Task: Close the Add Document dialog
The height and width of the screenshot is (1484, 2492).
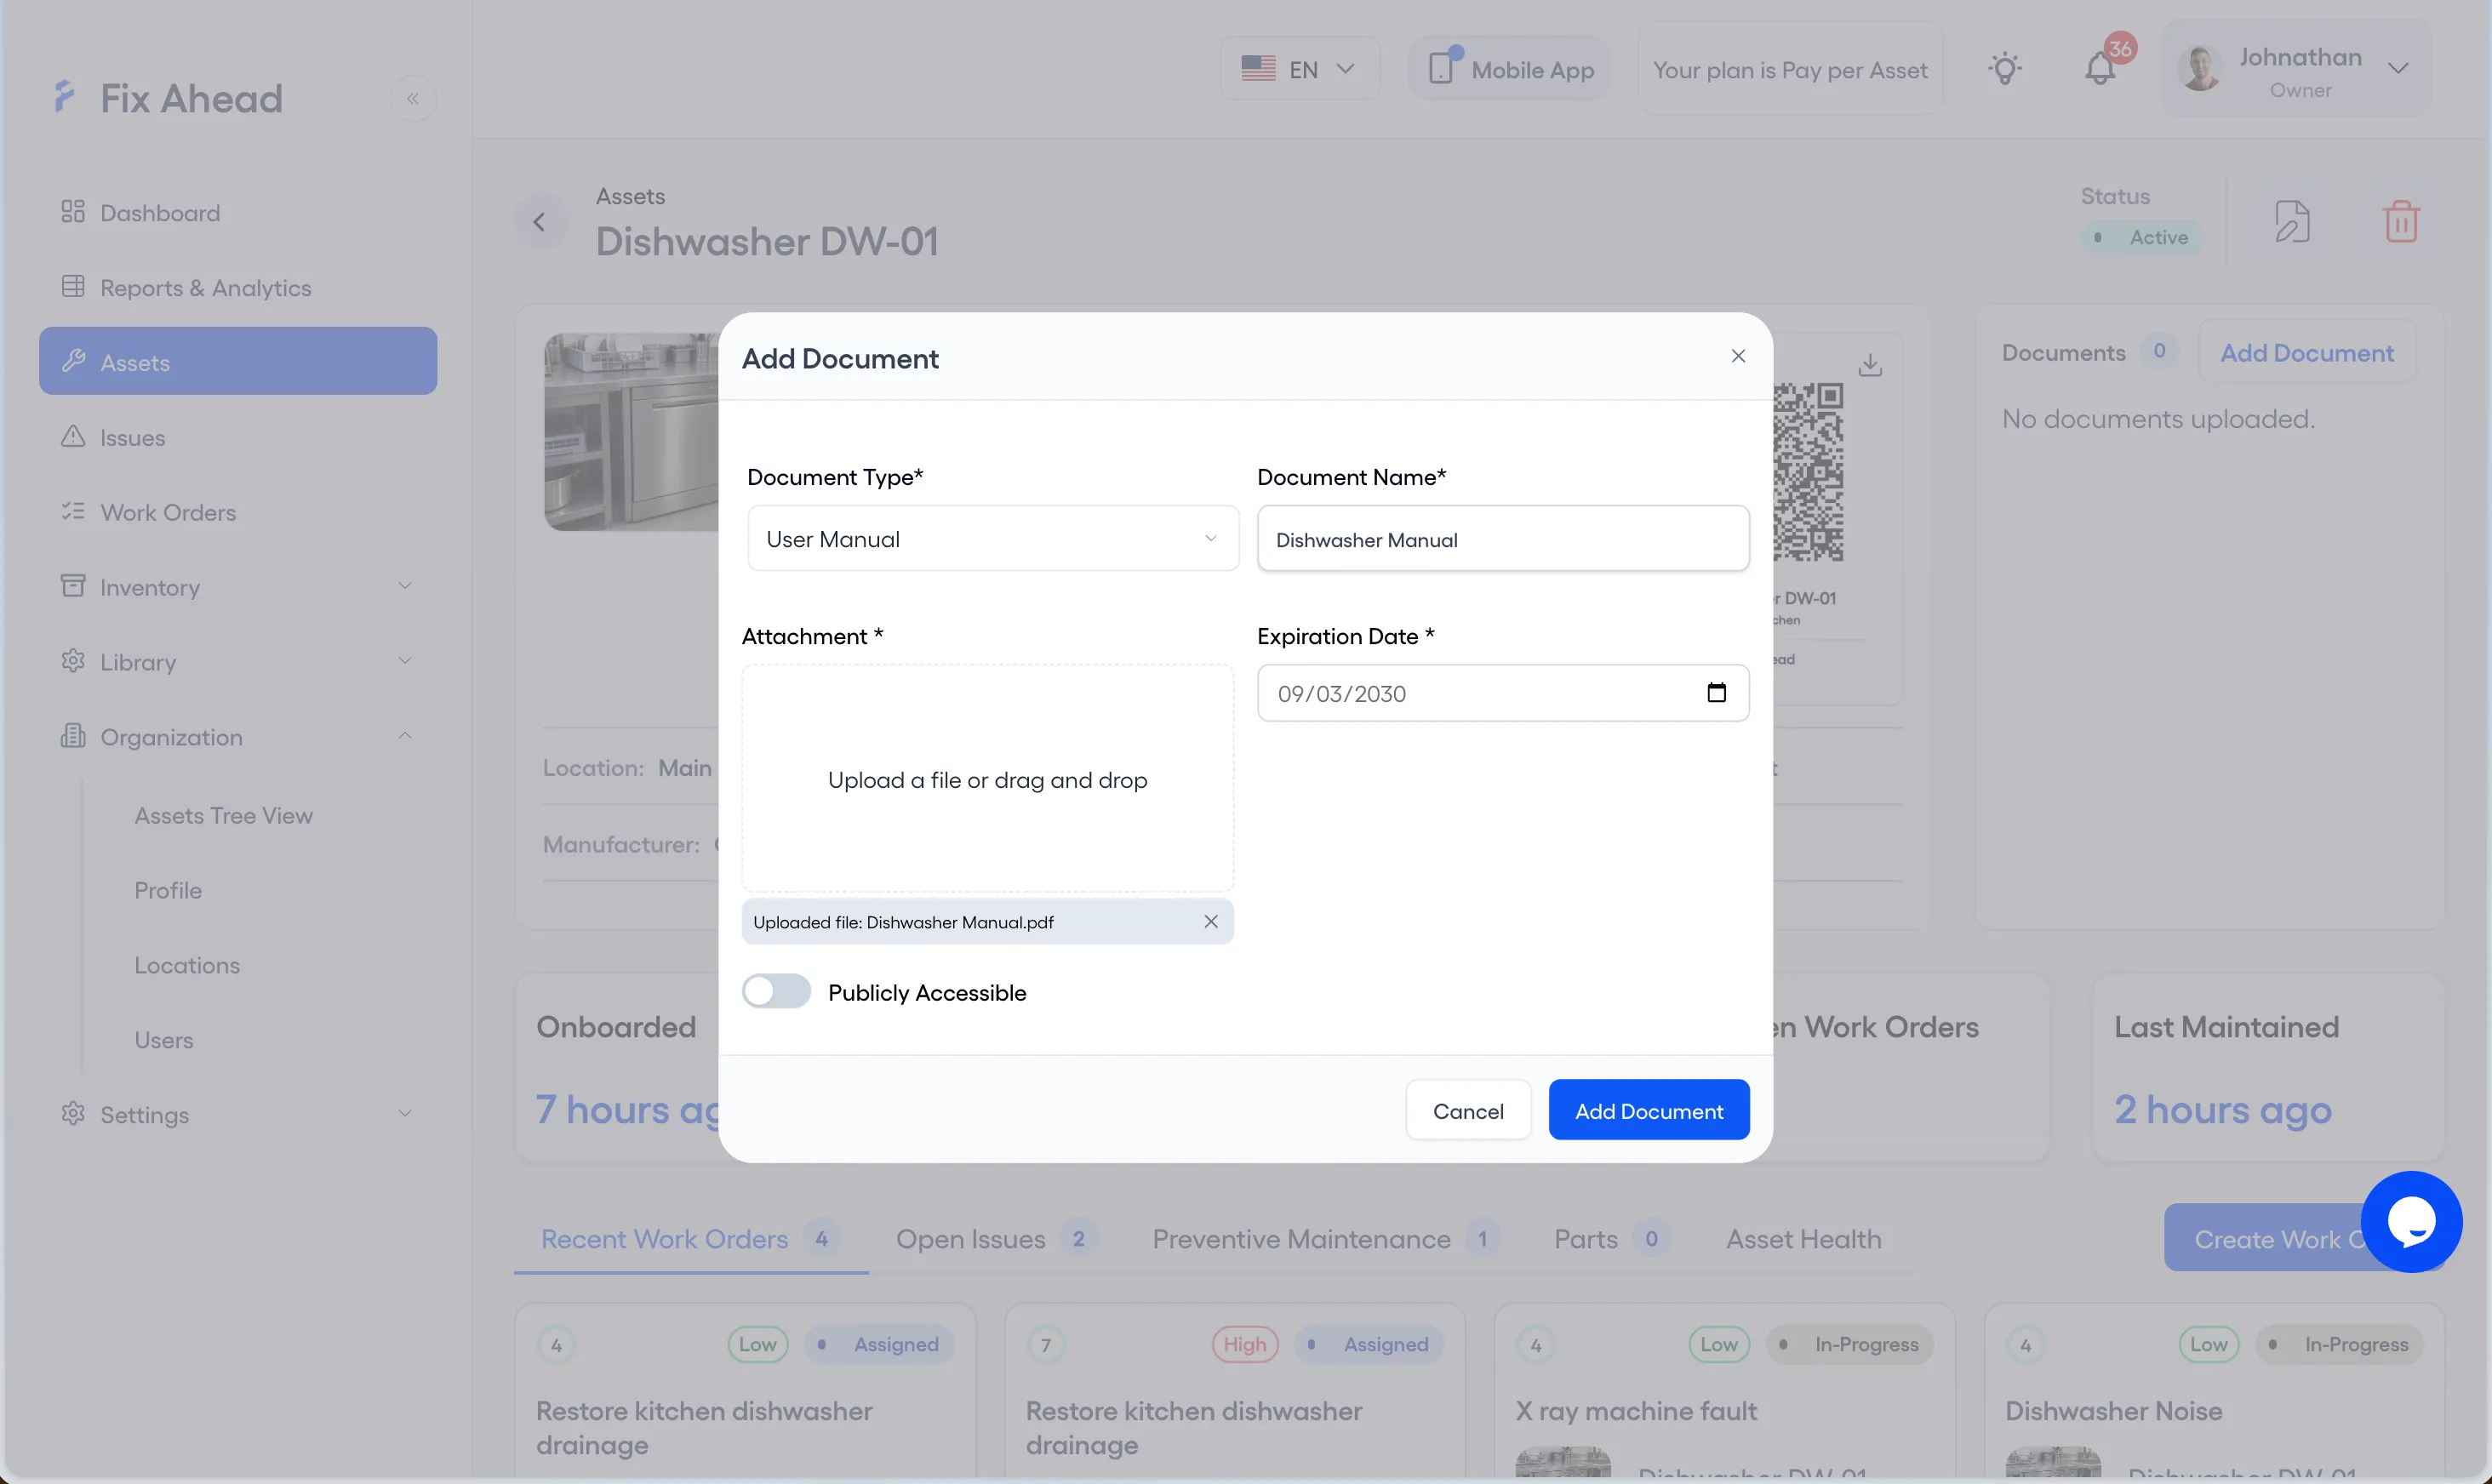Action: click(x=1738, y=357)
